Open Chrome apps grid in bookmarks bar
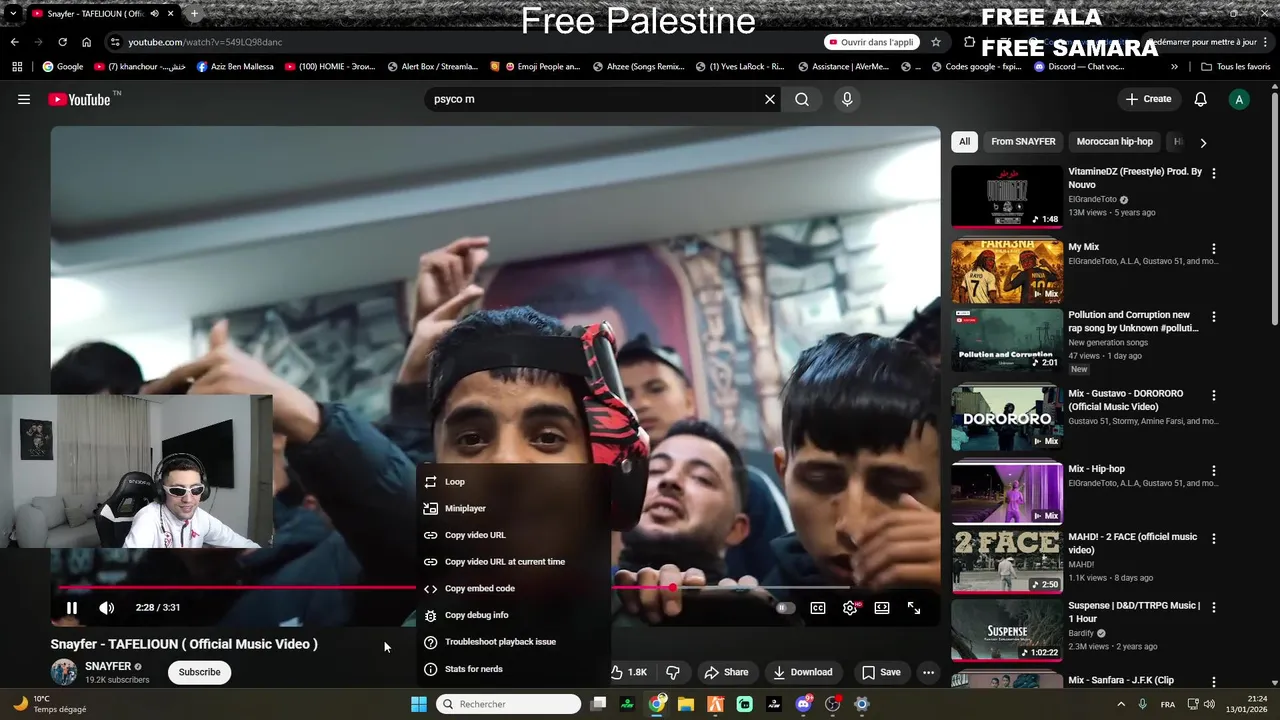 17,67
